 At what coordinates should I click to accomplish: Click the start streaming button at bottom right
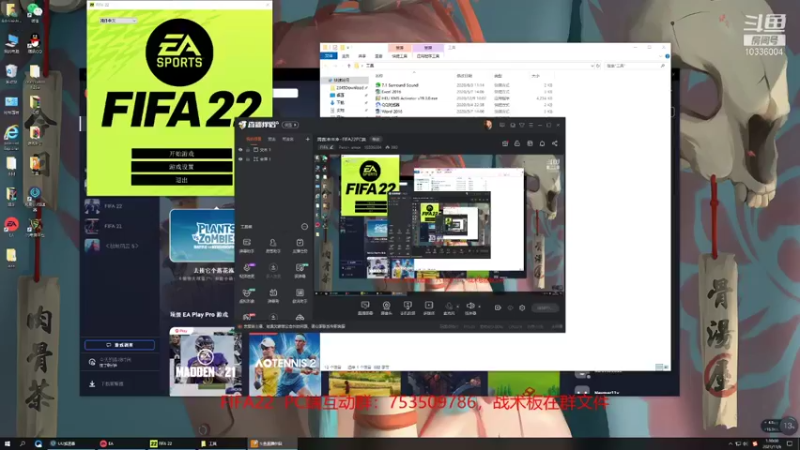click(544, 308)
